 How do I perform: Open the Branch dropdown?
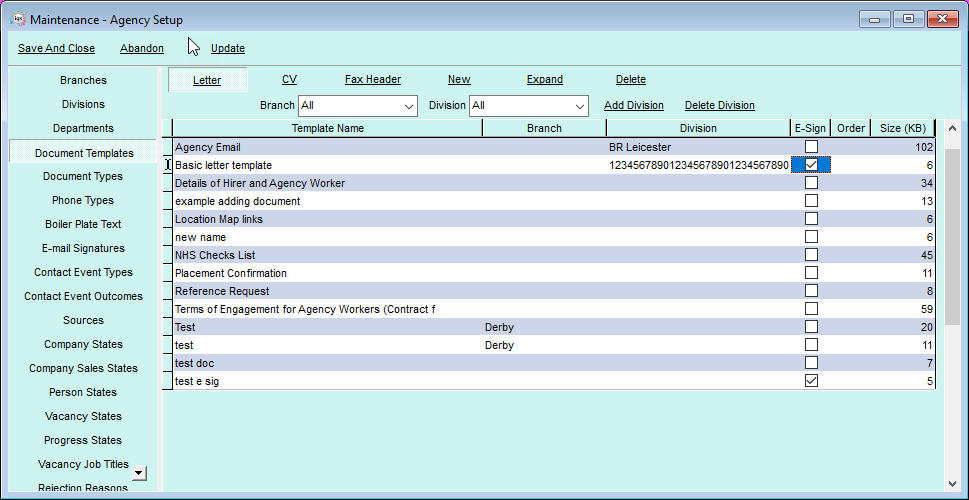point(358,106)
